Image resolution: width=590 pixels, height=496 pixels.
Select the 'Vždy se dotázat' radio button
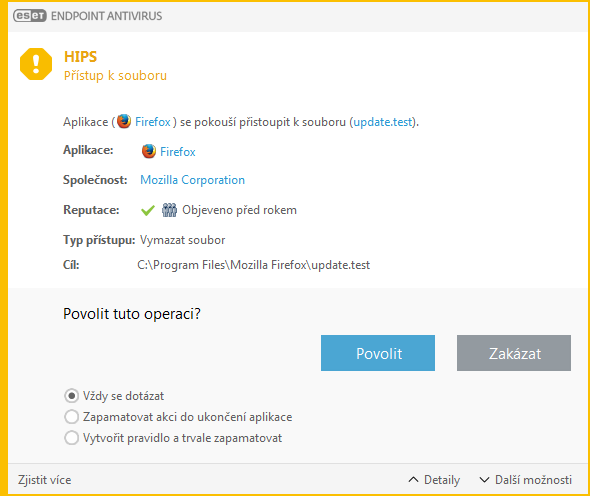(71, 396)
